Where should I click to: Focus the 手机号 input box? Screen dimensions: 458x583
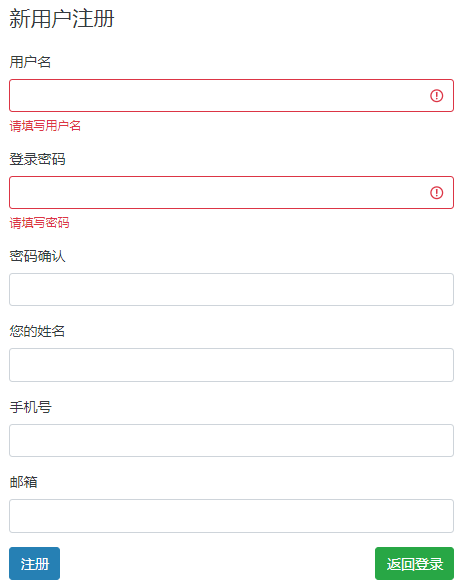point(231,441)
